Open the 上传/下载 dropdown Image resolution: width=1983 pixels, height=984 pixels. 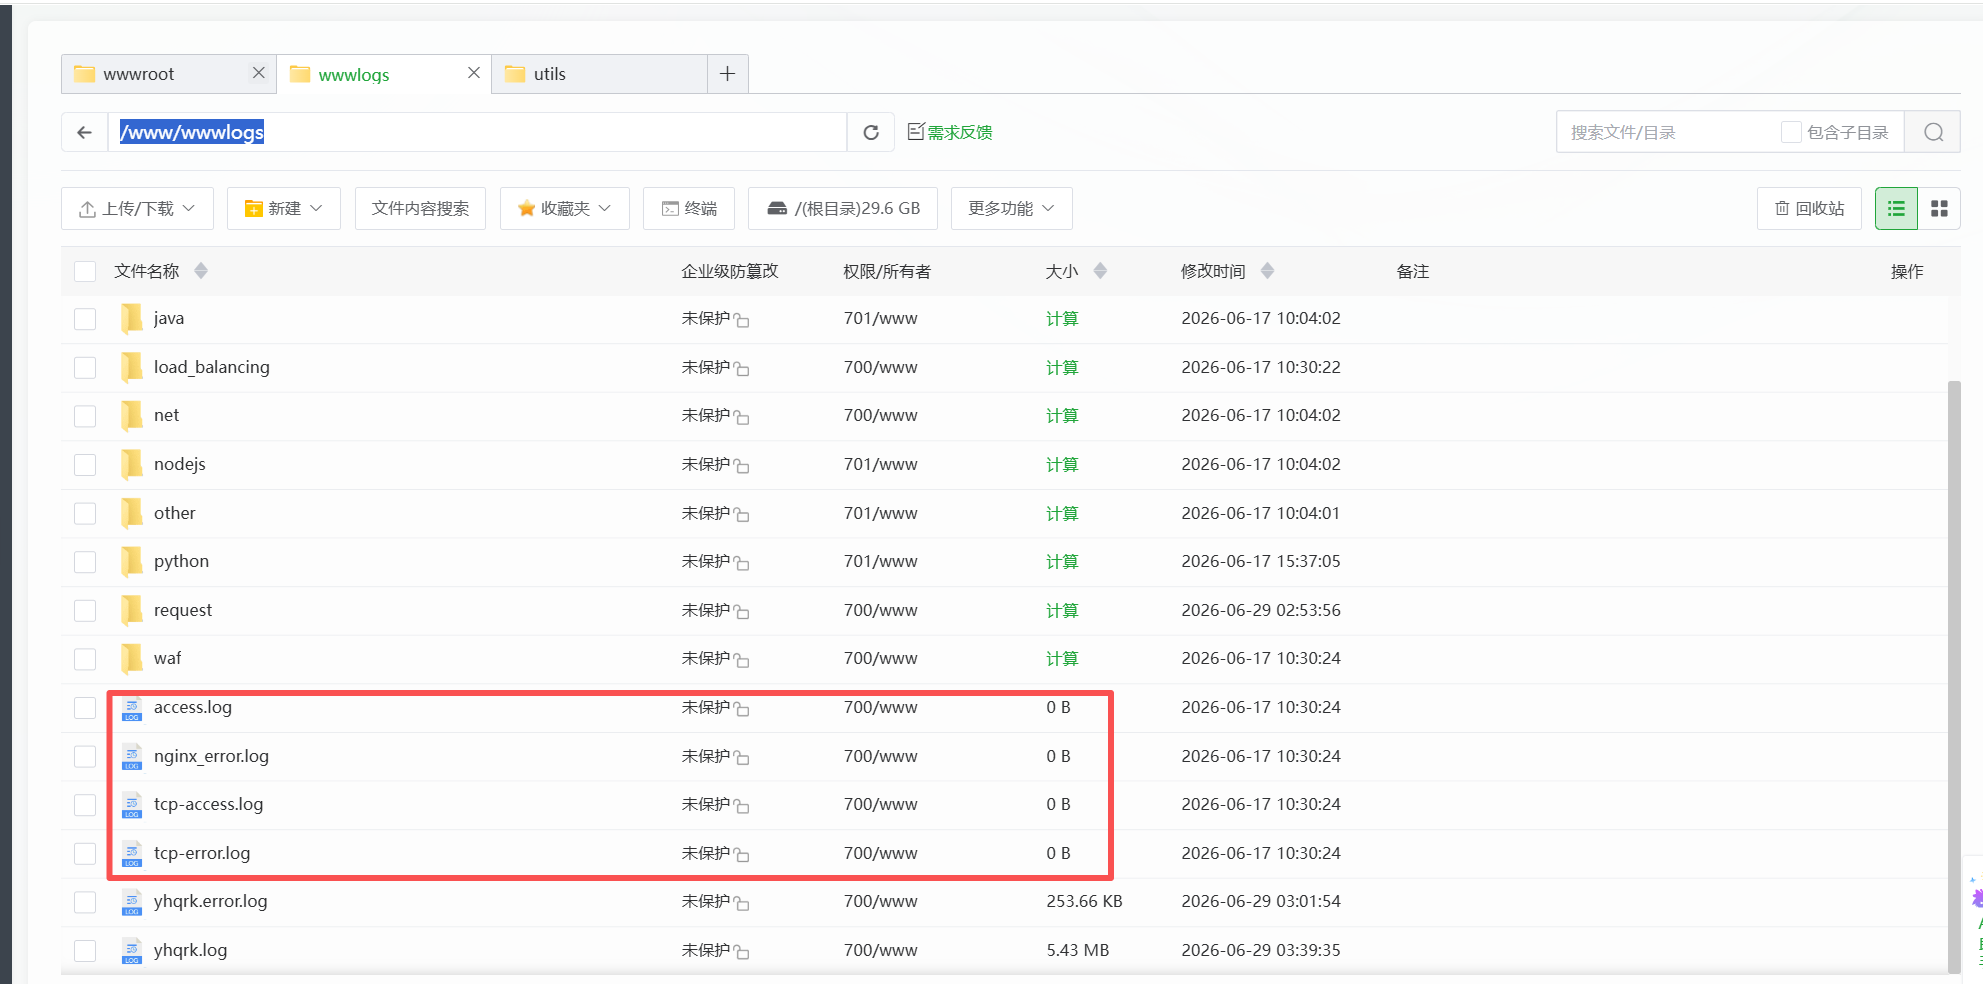(137, 208)
